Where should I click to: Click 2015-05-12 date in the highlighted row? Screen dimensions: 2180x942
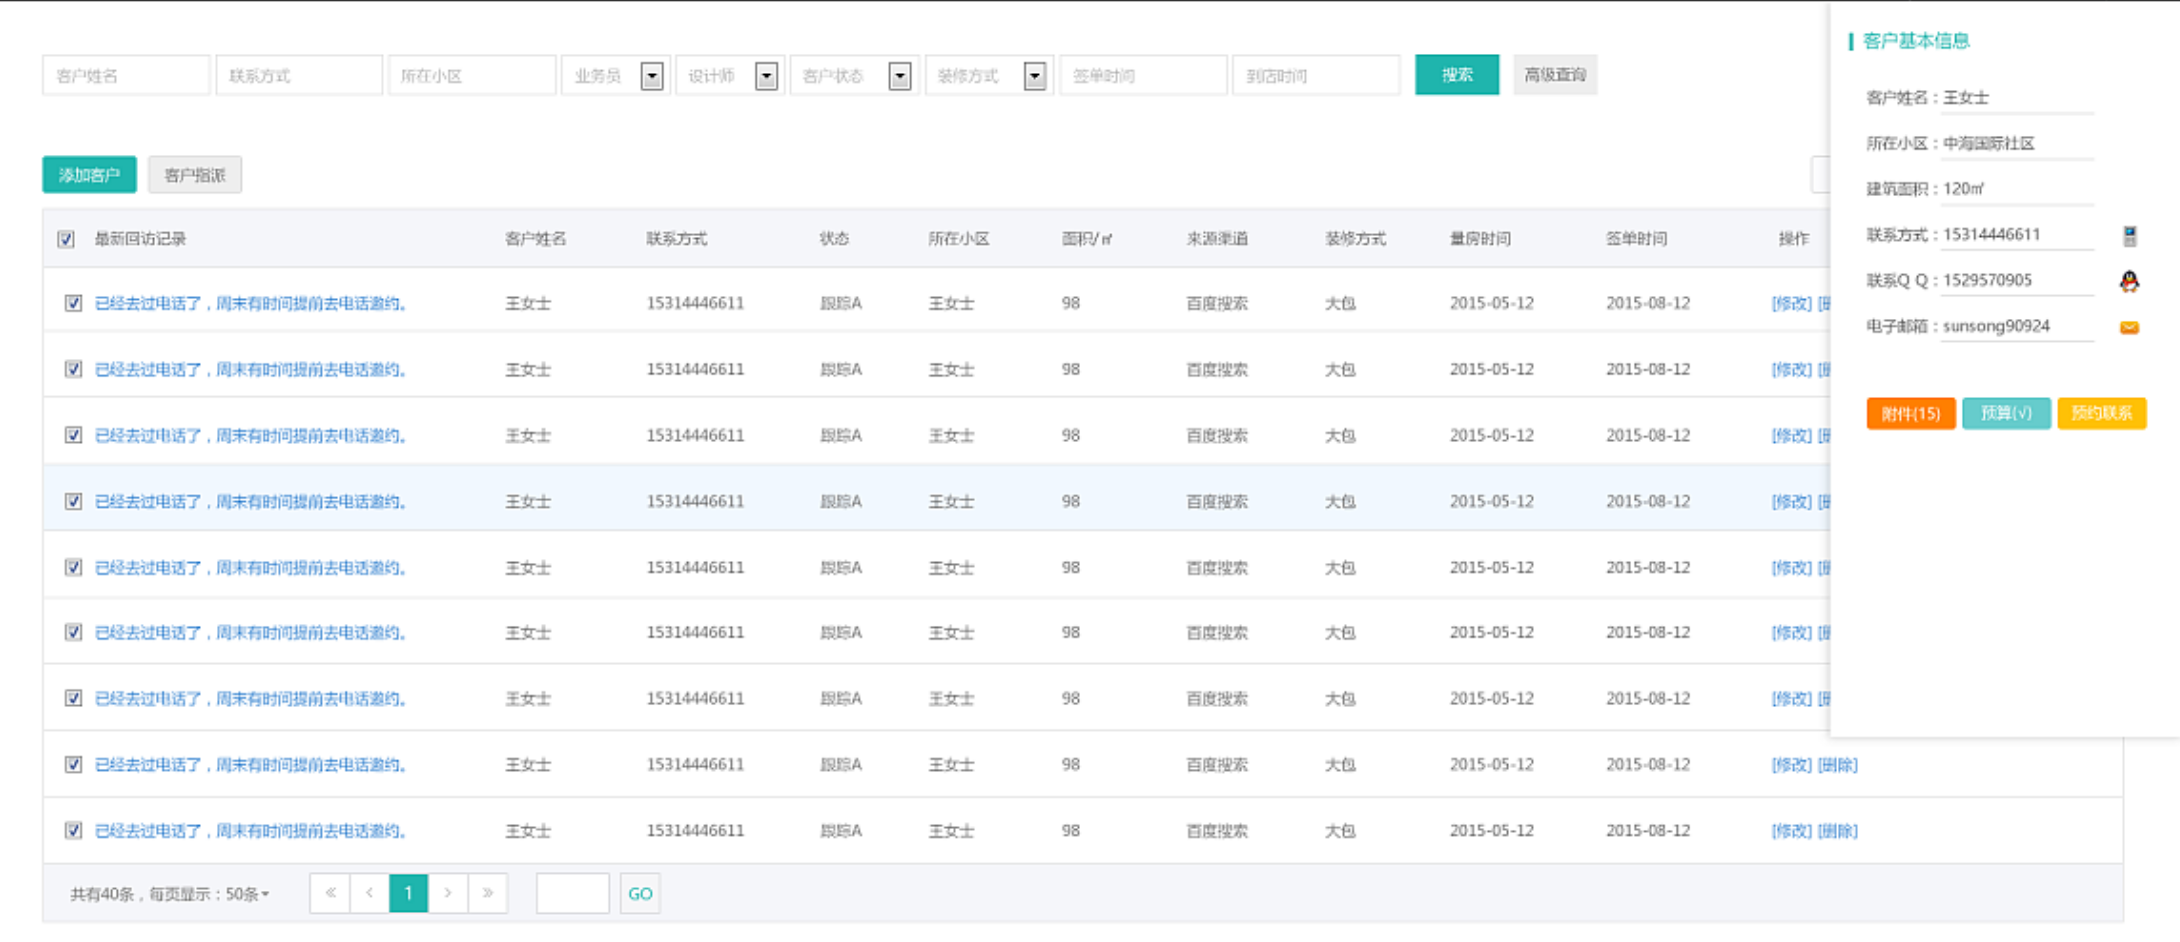click(1492, 501)
